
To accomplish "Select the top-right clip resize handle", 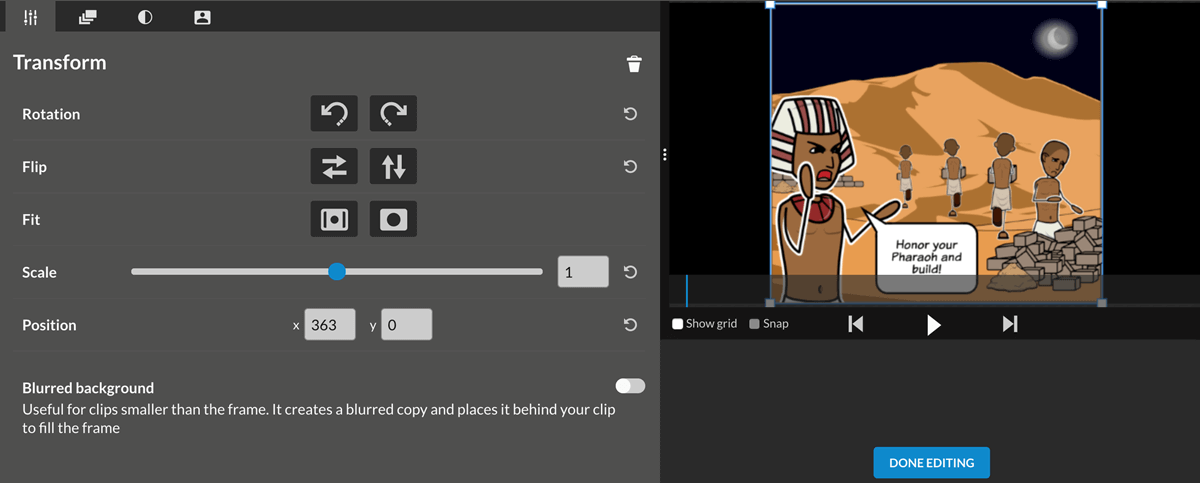I will point(1102,5).
